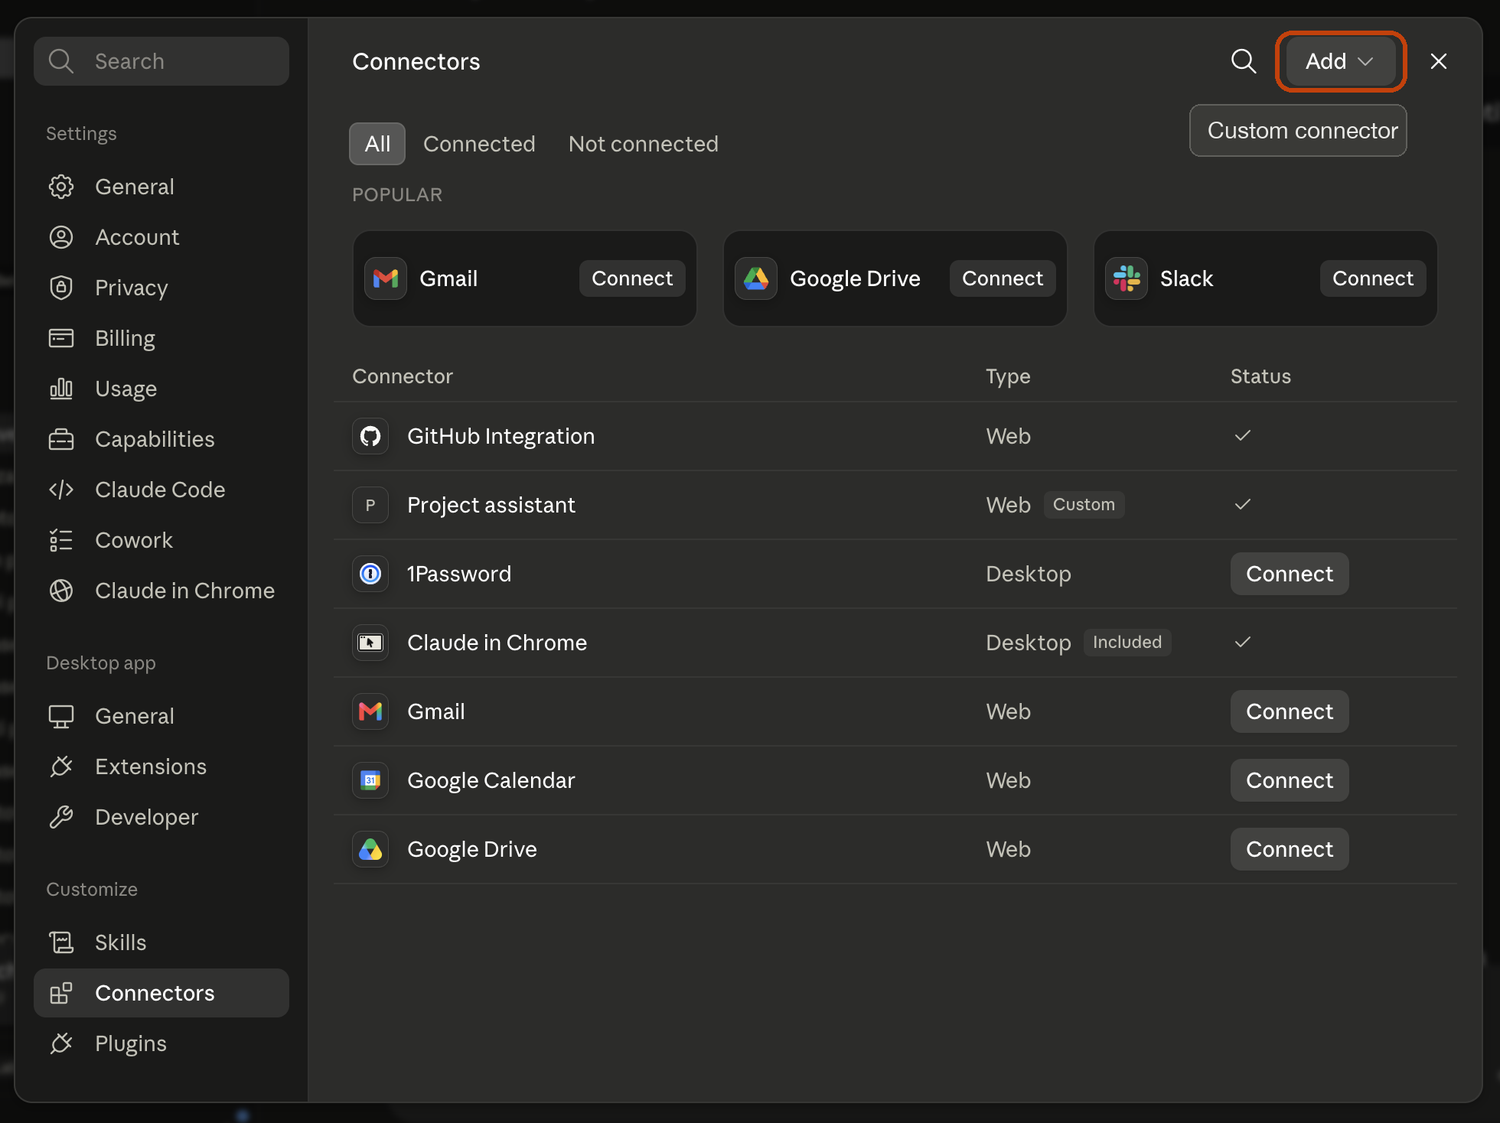1500x1123 pixels.
Task: Click the Included badge on Claude in Chrome
Action: pos(1127,642)
